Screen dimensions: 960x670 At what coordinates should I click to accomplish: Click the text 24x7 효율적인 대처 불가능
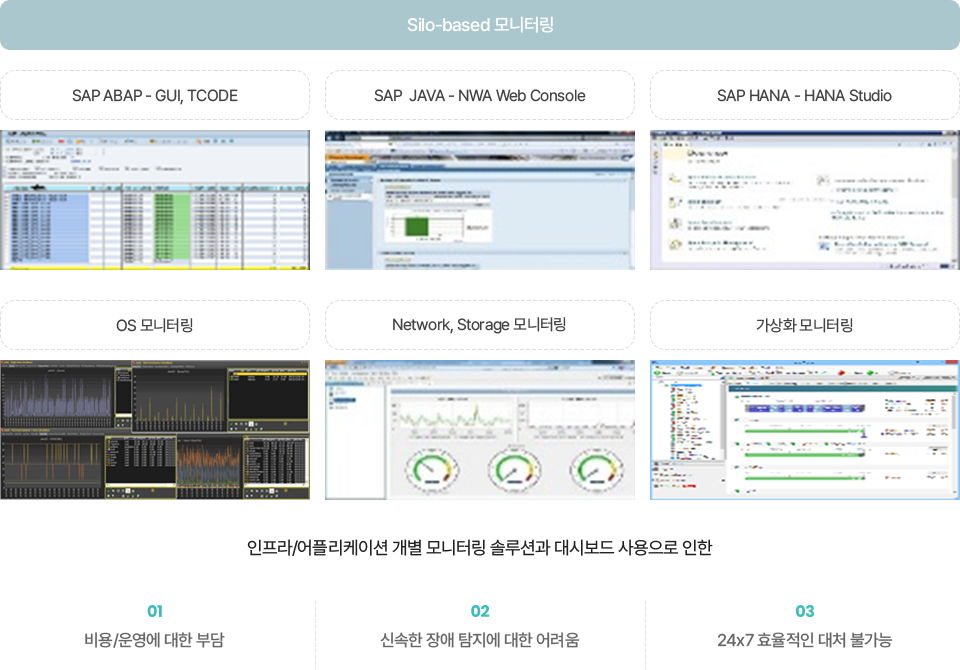[x=804, y=640]
